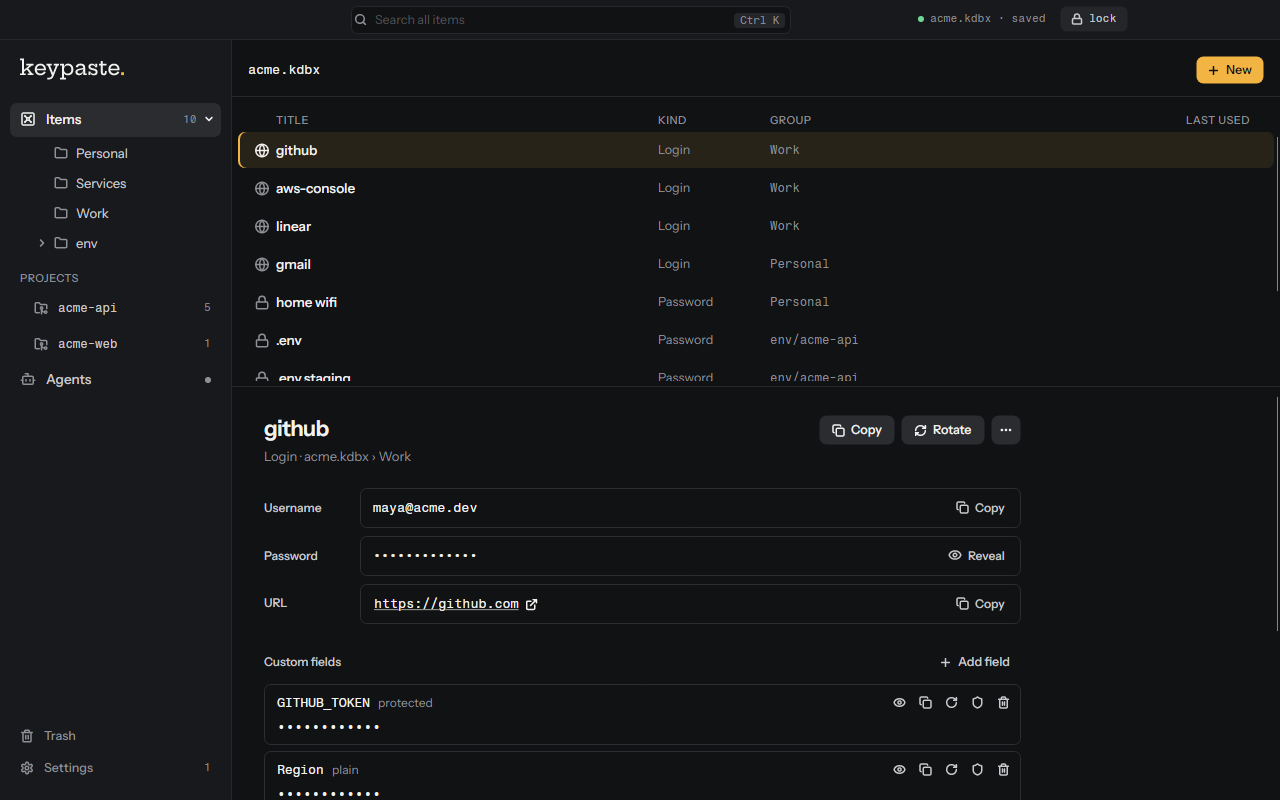This screenshot has width=1280, height=800.
Task: Collapse the Items section chevron
Action: (209, 119)
